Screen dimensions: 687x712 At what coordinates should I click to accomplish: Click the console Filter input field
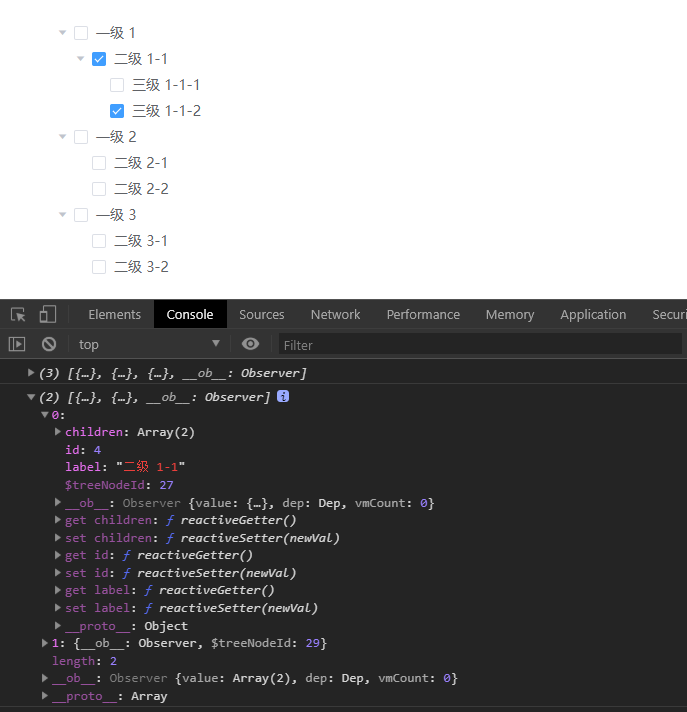[x=480, y=345]
